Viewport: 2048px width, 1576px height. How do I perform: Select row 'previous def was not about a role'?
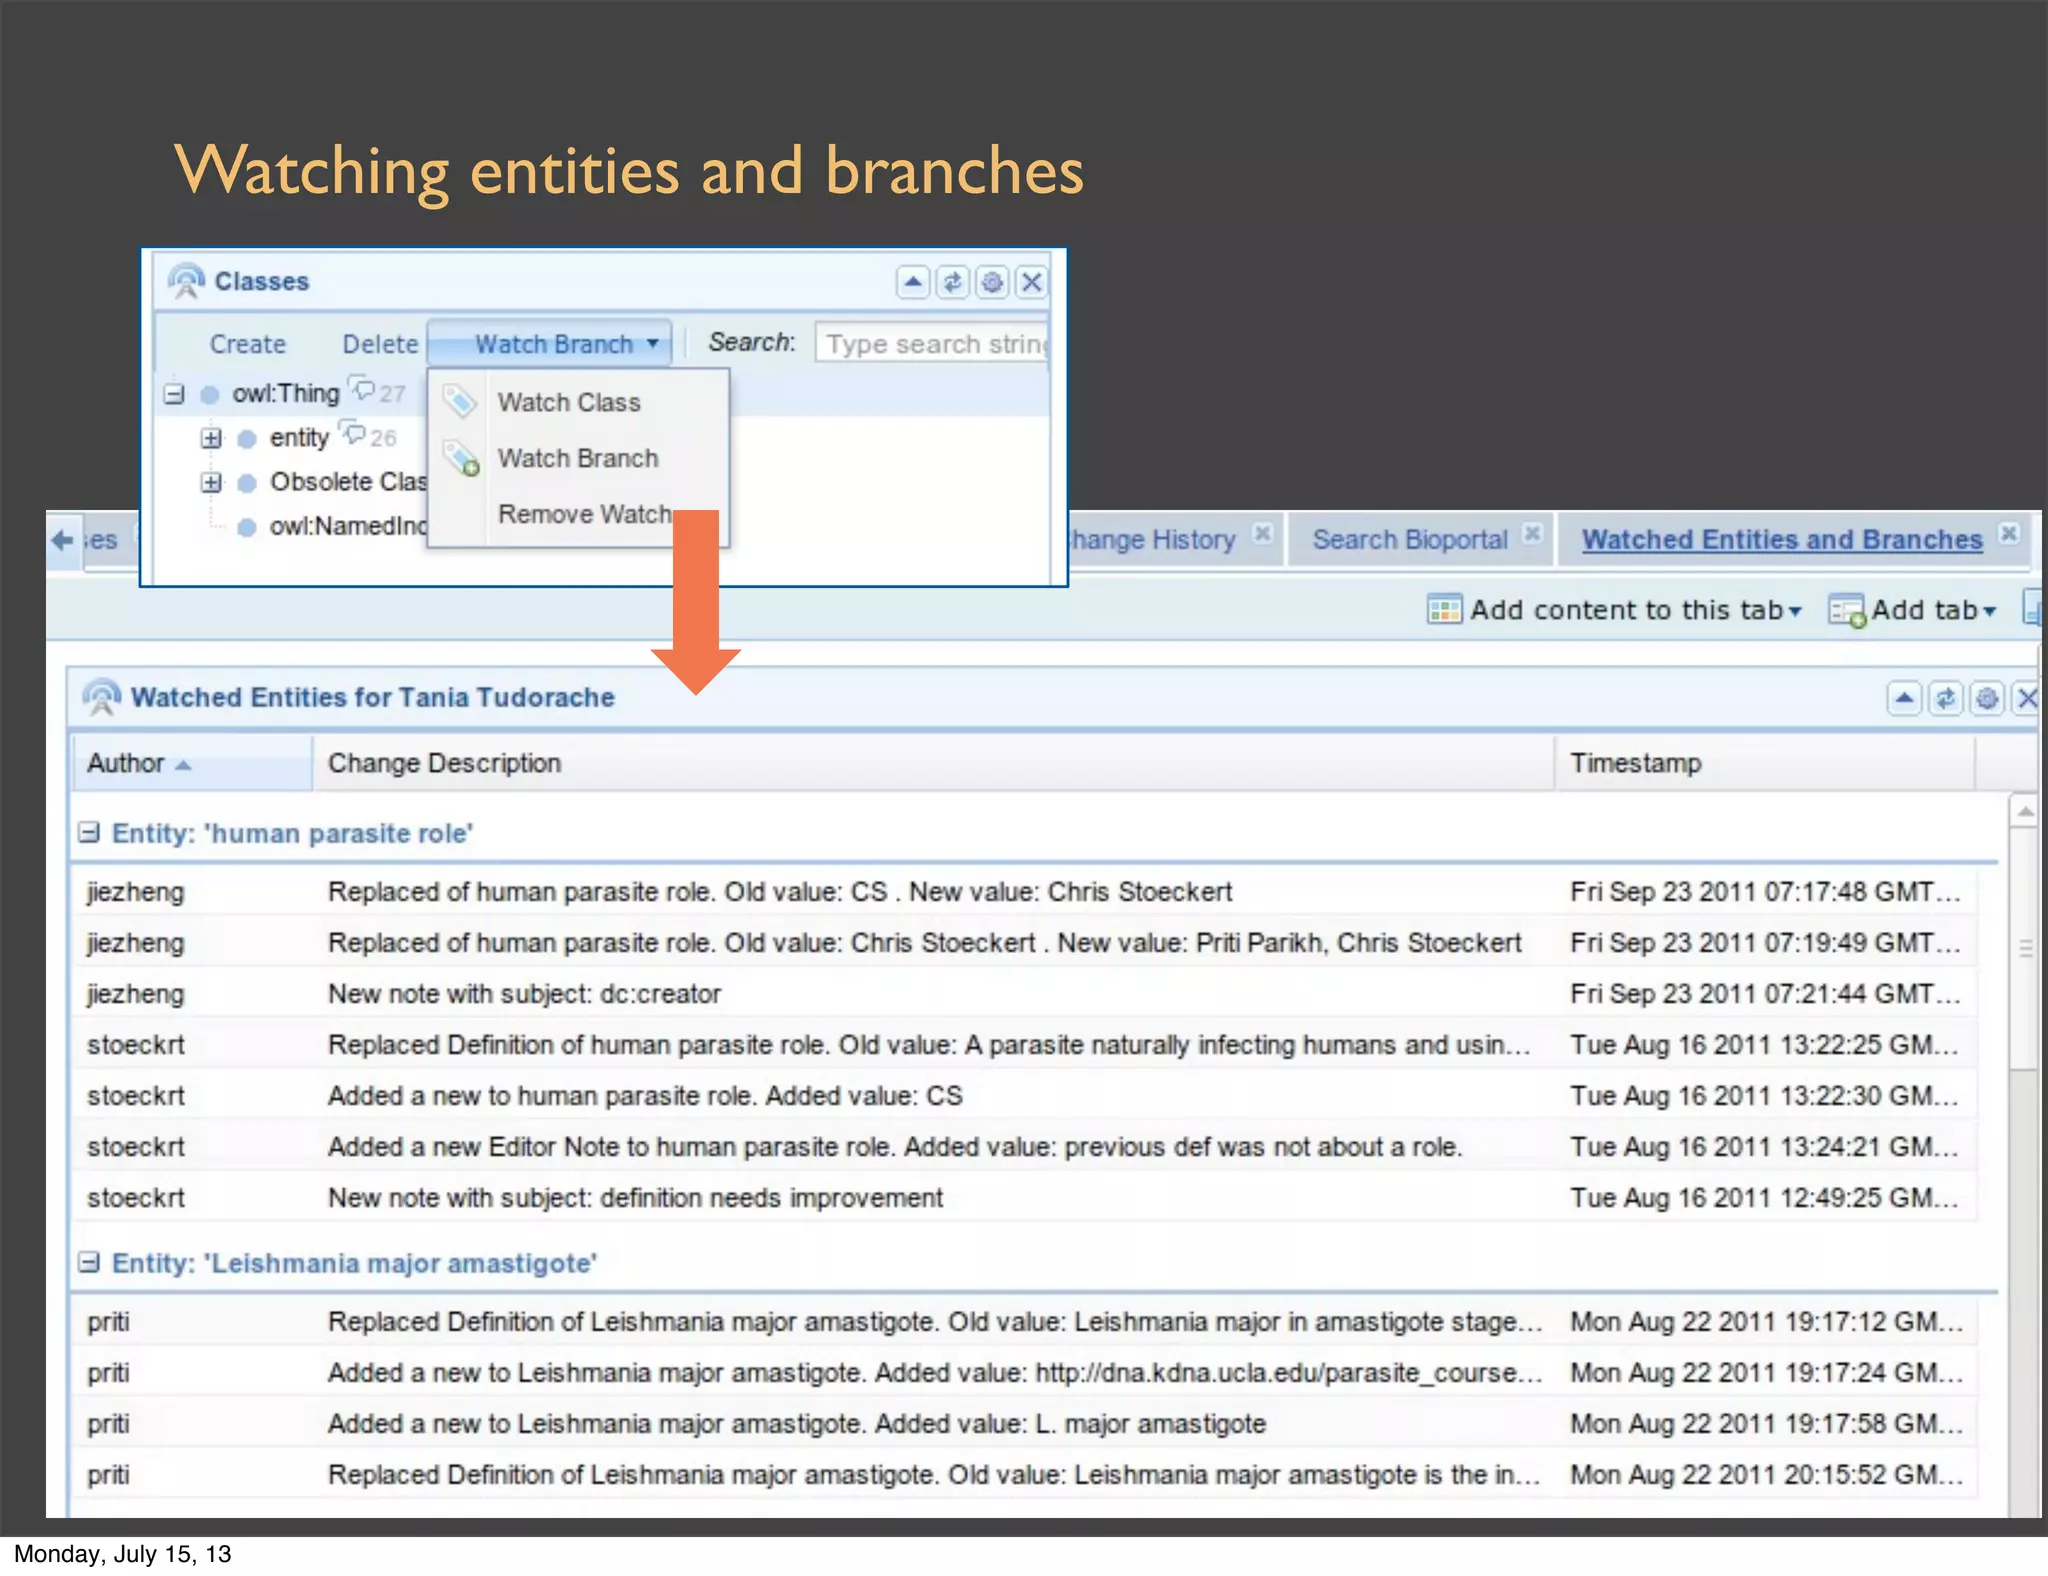[1026, 1146]
